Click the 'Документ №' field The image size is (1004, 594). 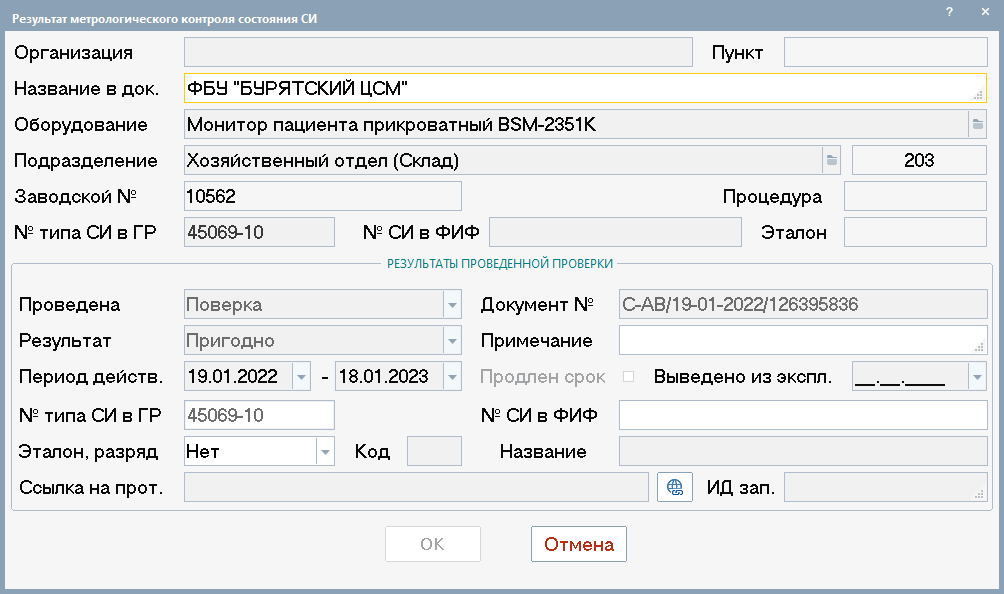click(x=803, y=305)
